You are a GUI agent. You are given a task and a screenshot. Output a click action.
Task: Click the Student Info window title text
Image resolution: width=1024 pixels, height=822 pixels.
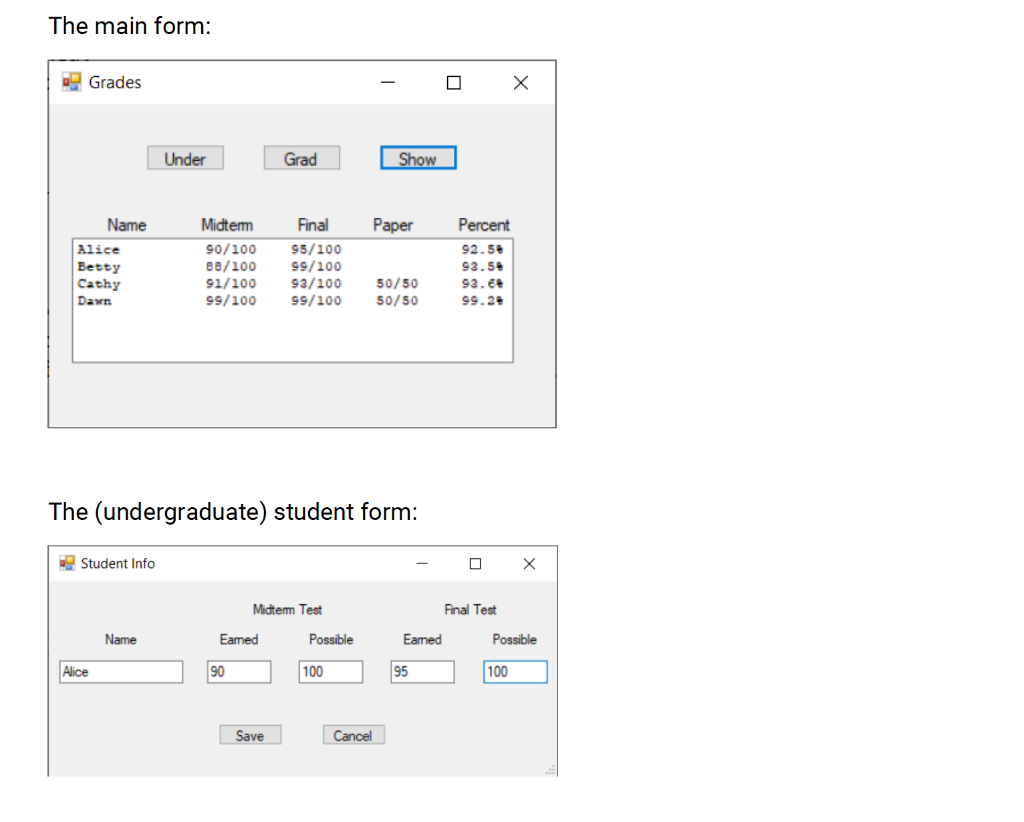click(118, 563)
